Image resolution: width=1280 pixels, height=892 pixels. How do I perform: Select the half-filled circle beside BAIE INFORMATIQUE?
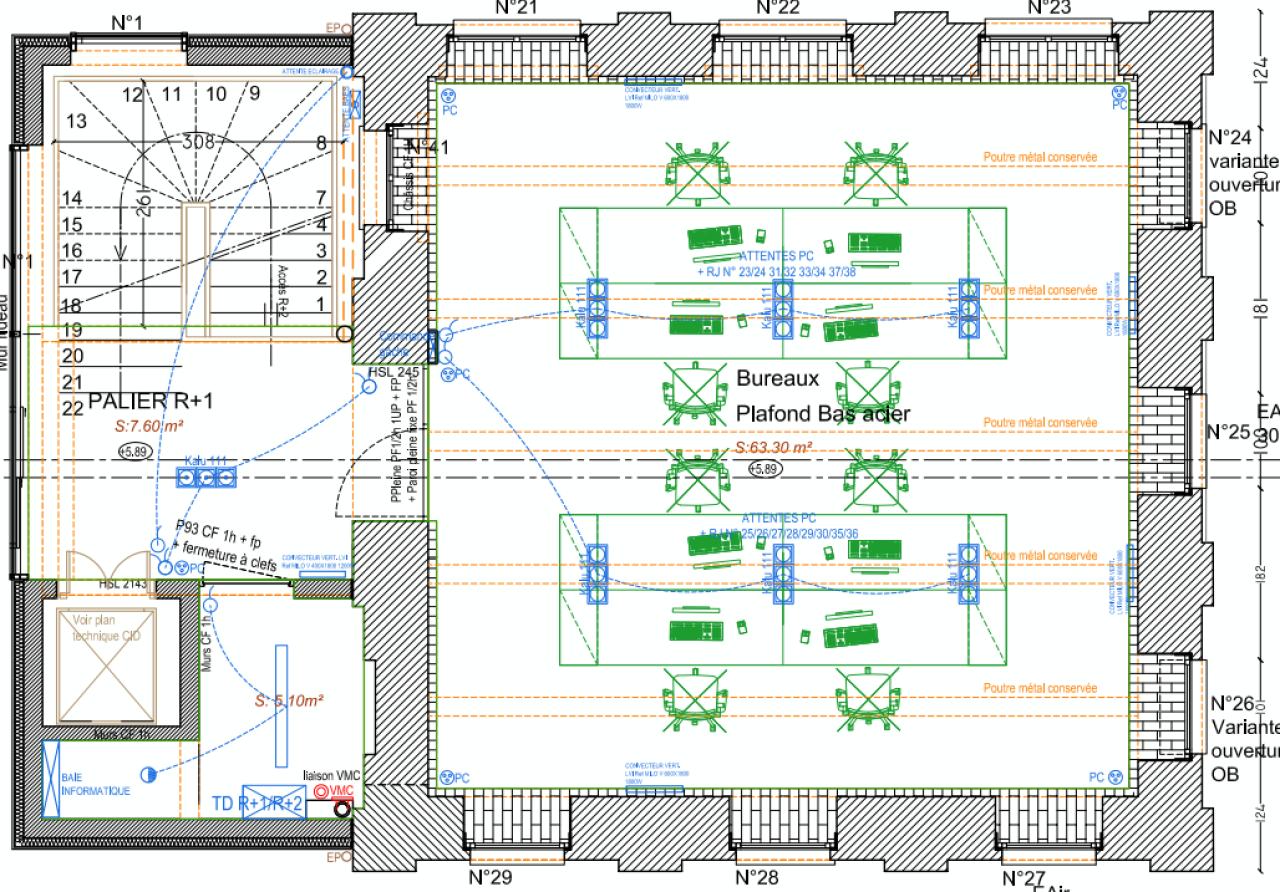tap(148, 774)
